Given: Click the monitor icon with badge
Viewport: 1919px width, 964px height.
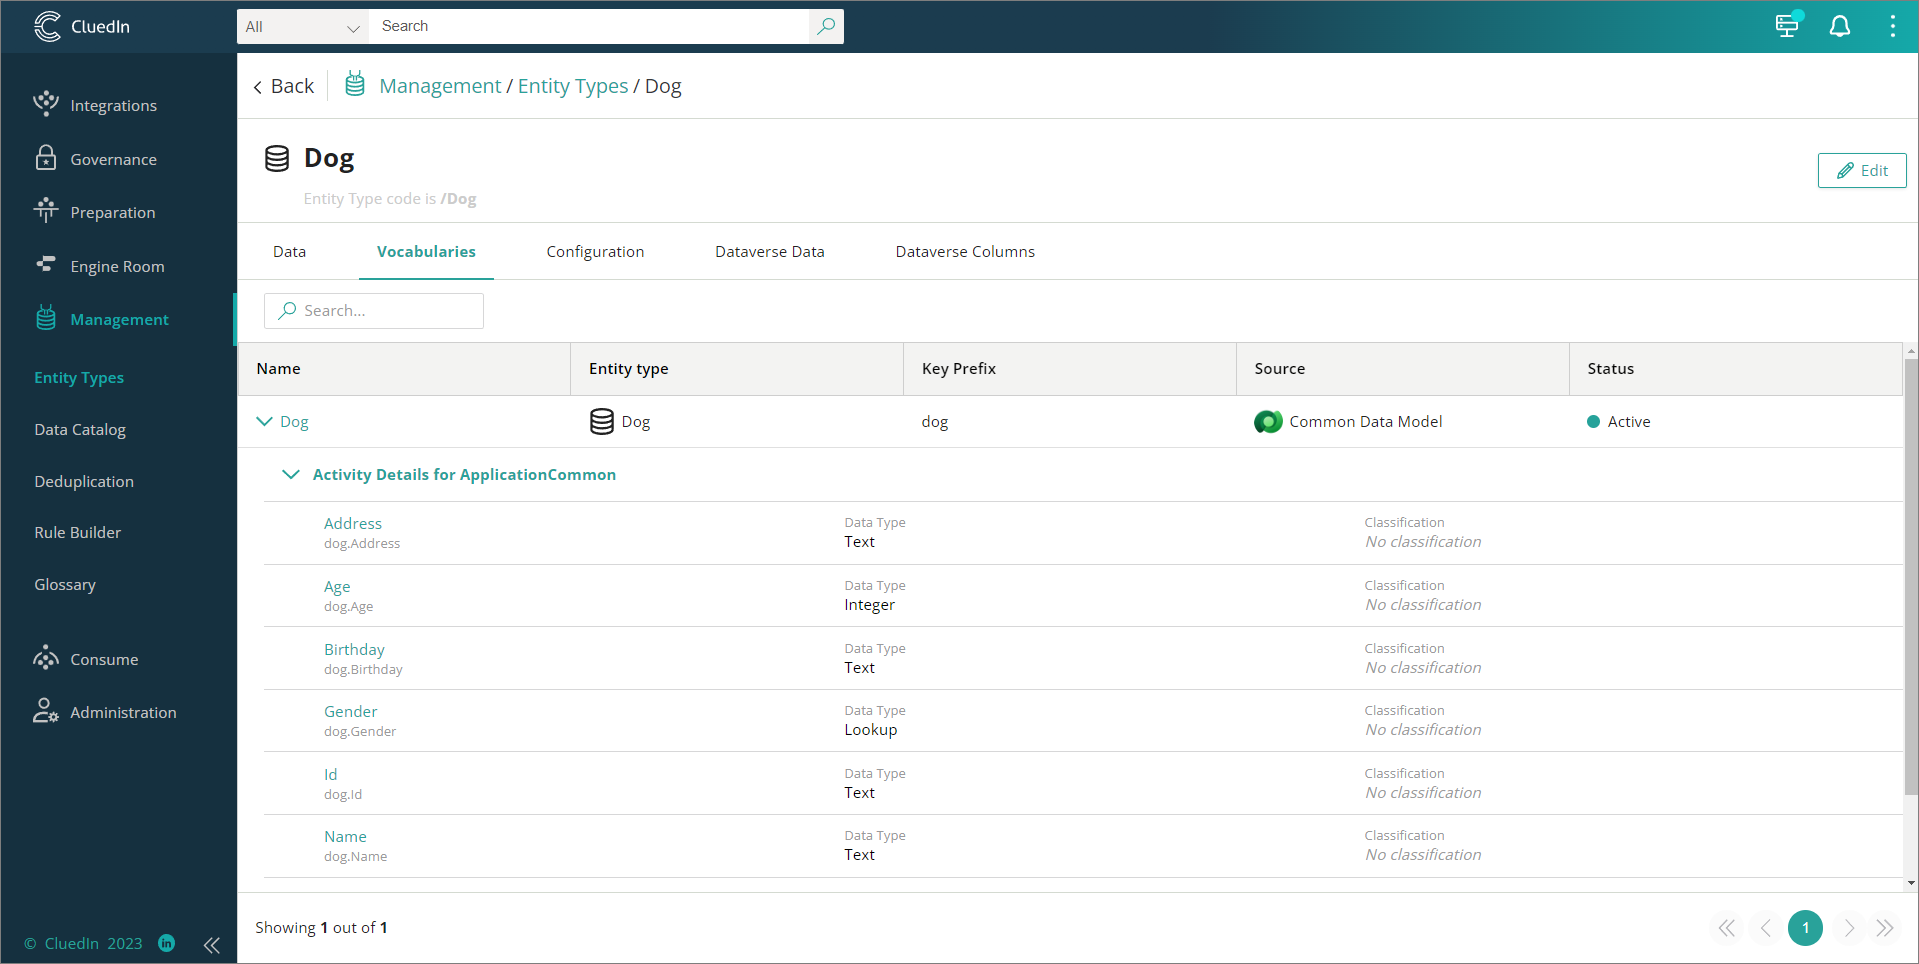Looking at the screenshot, I should tap(1788, 26).
